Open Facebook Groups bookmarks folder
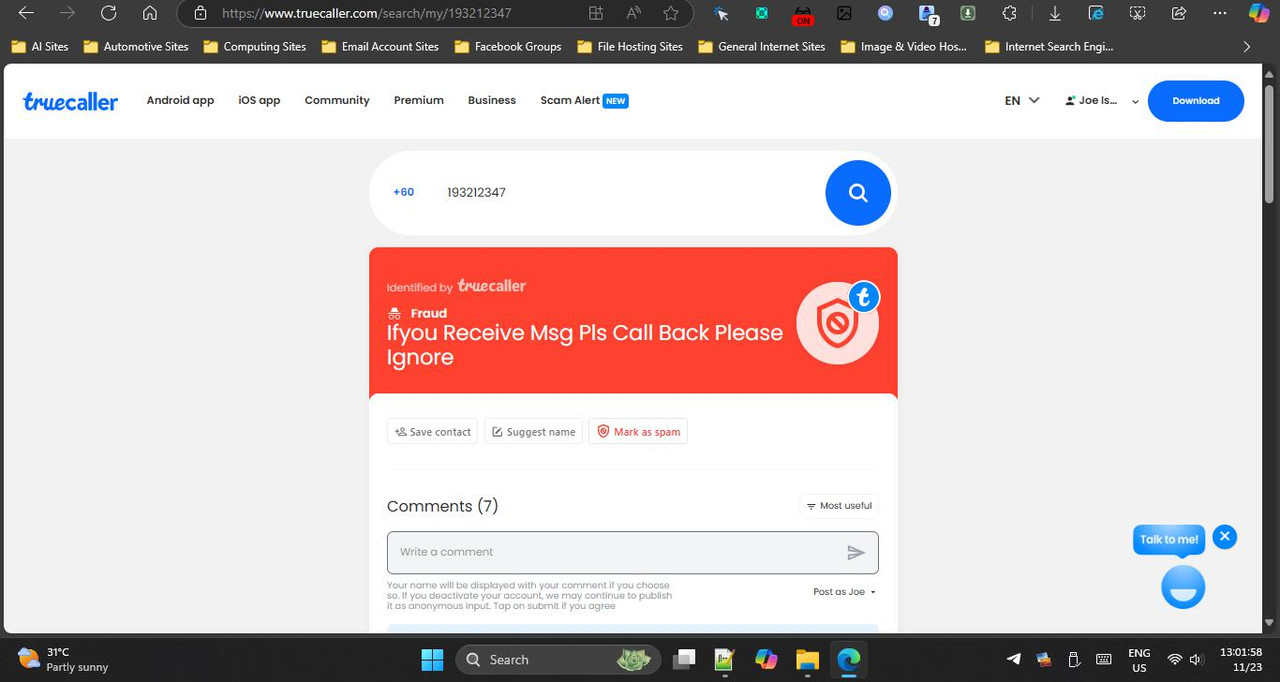1280x682 pixels. pyautogui.click(x=508, y=47)
